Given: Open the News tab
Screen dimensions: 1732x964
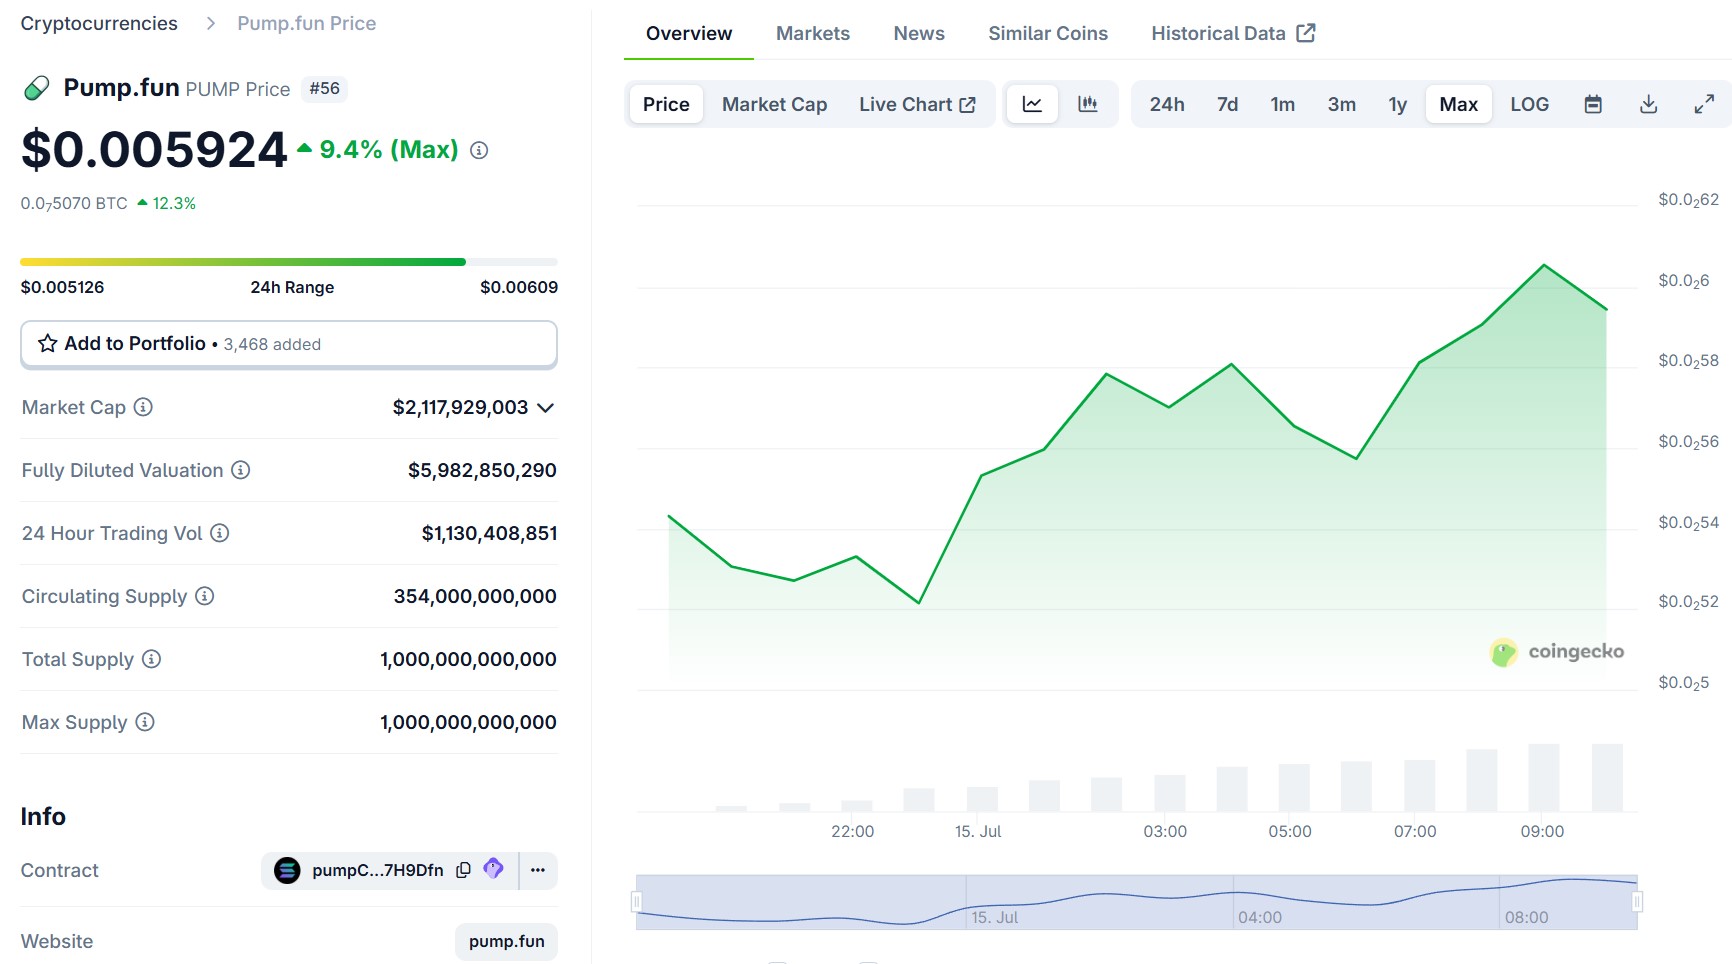Looking at the screenshot, I should (918, 32).
